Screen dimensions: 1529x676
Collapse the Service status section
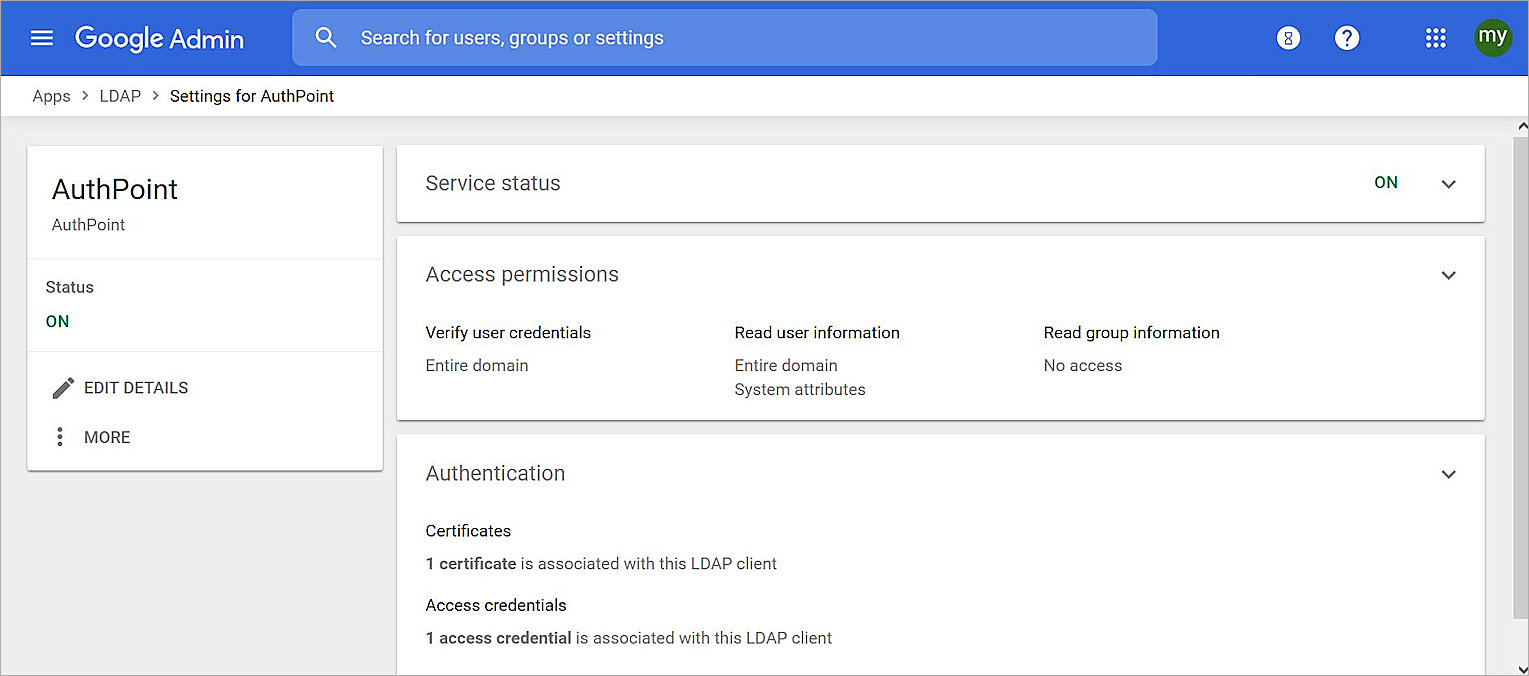point(1448,184)
